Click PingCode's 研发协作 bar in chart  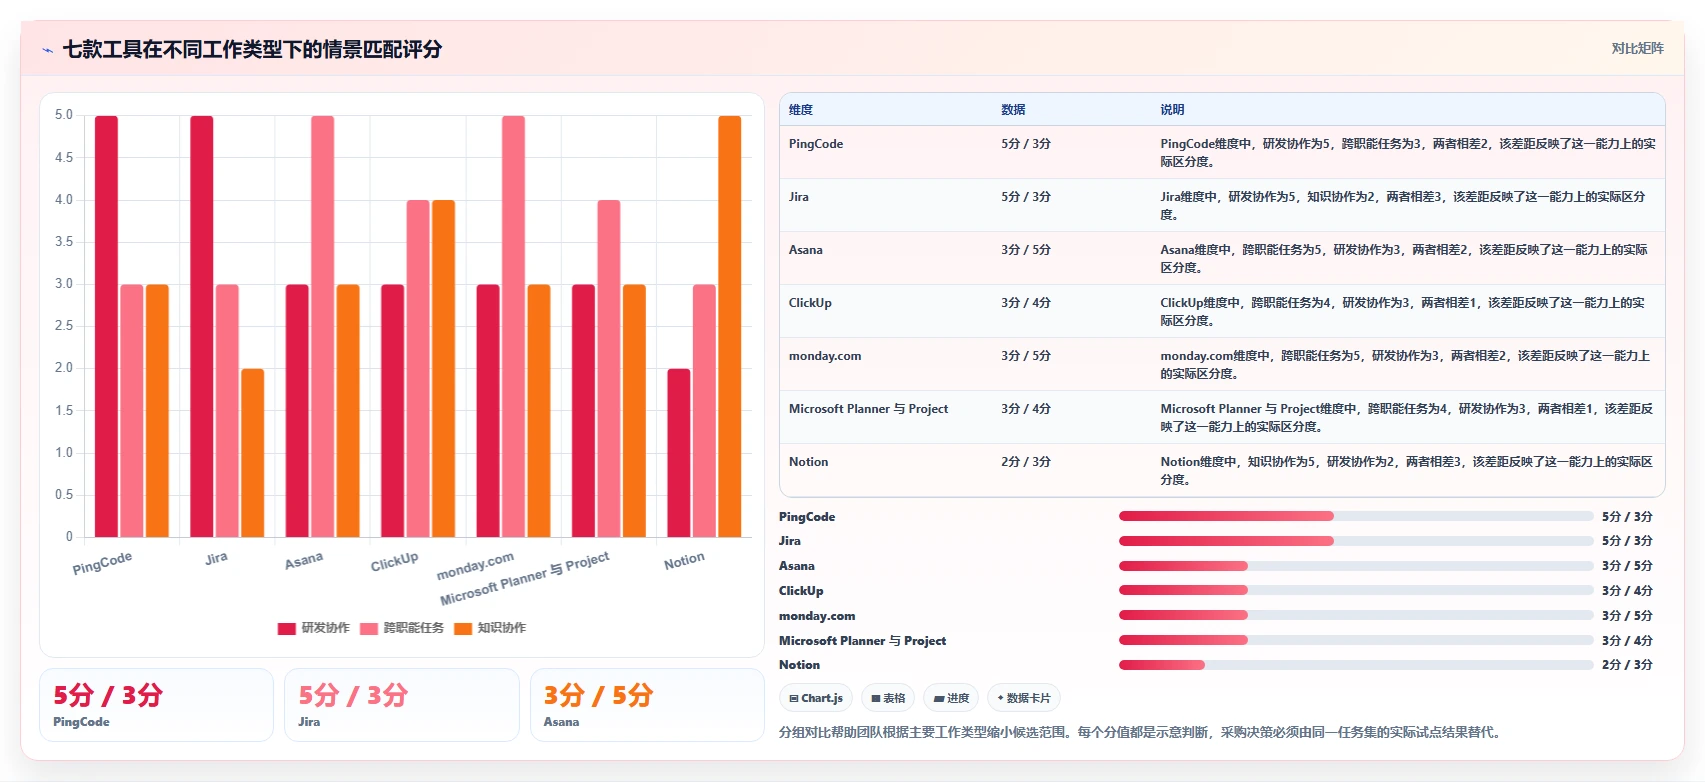tap(106, 326)
